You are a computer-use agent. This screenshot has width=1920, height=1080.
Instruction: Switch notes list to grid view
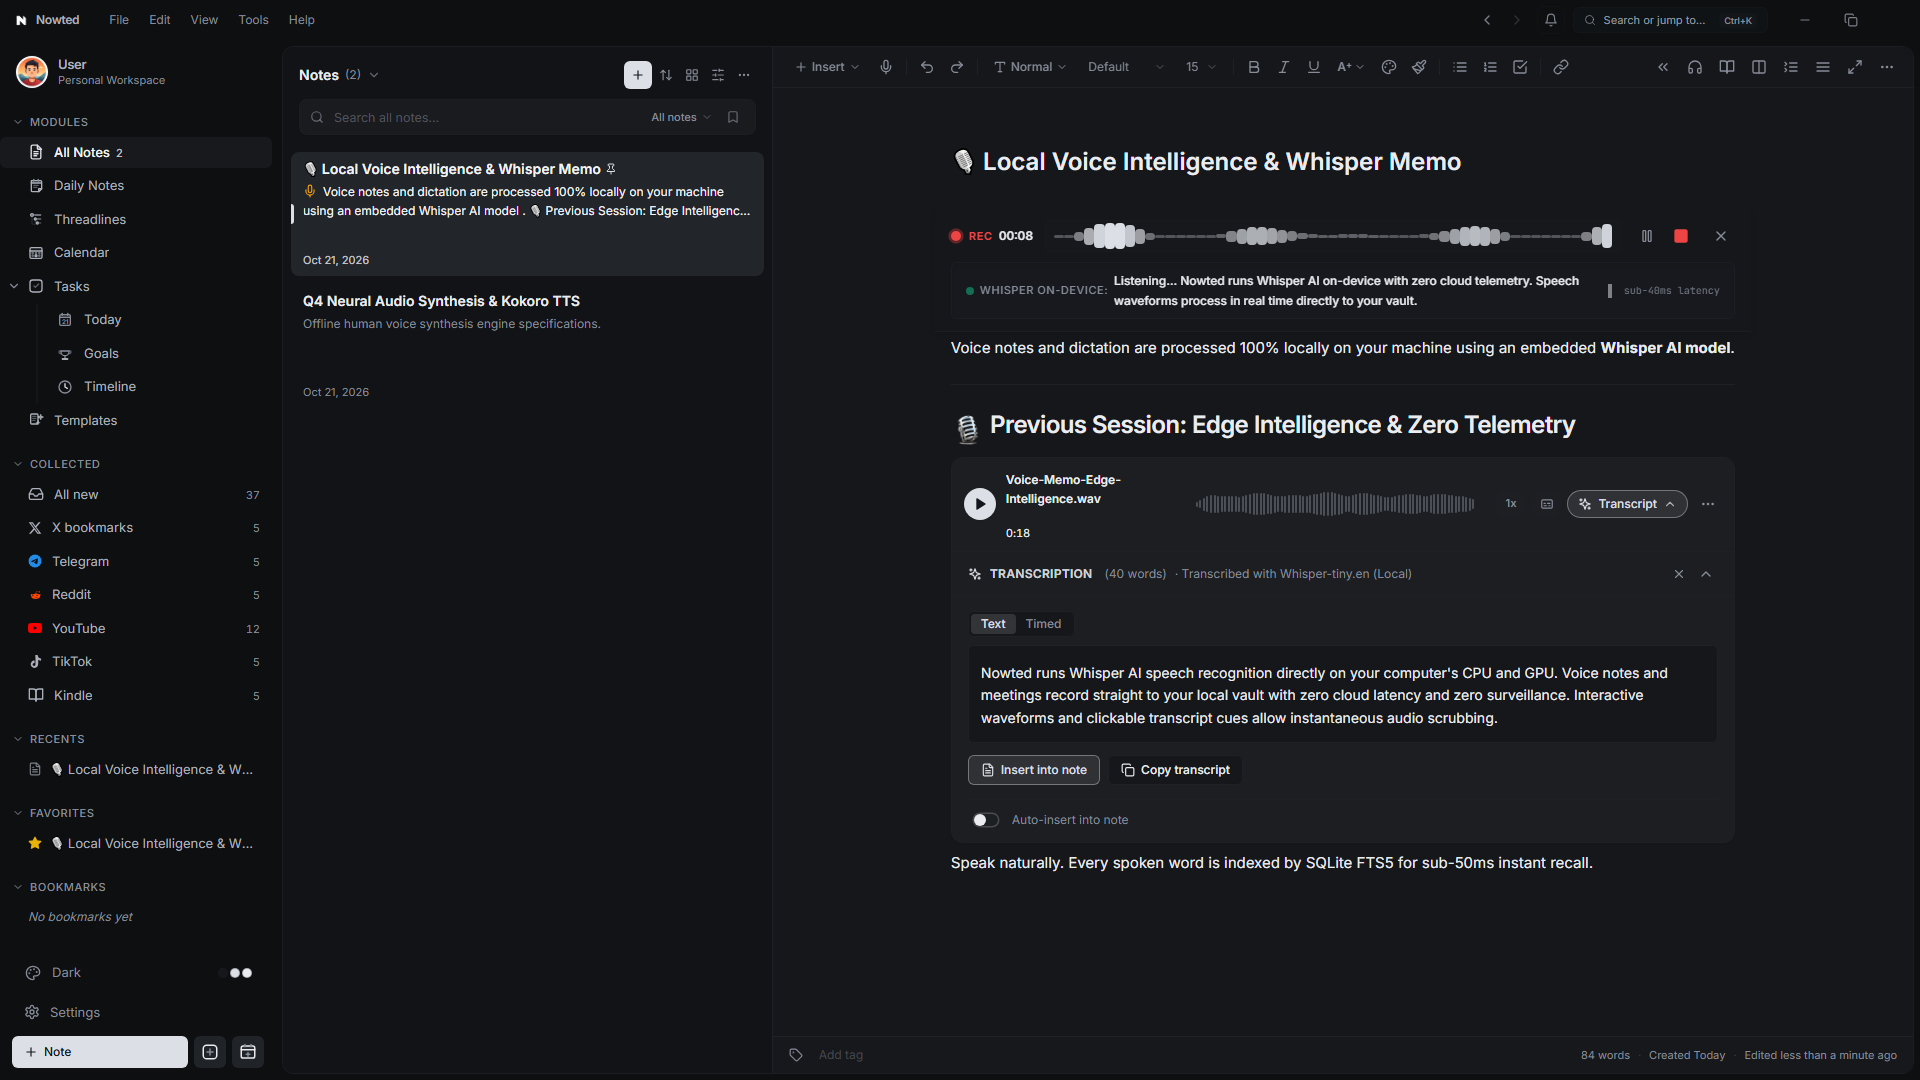coord(692,75)
